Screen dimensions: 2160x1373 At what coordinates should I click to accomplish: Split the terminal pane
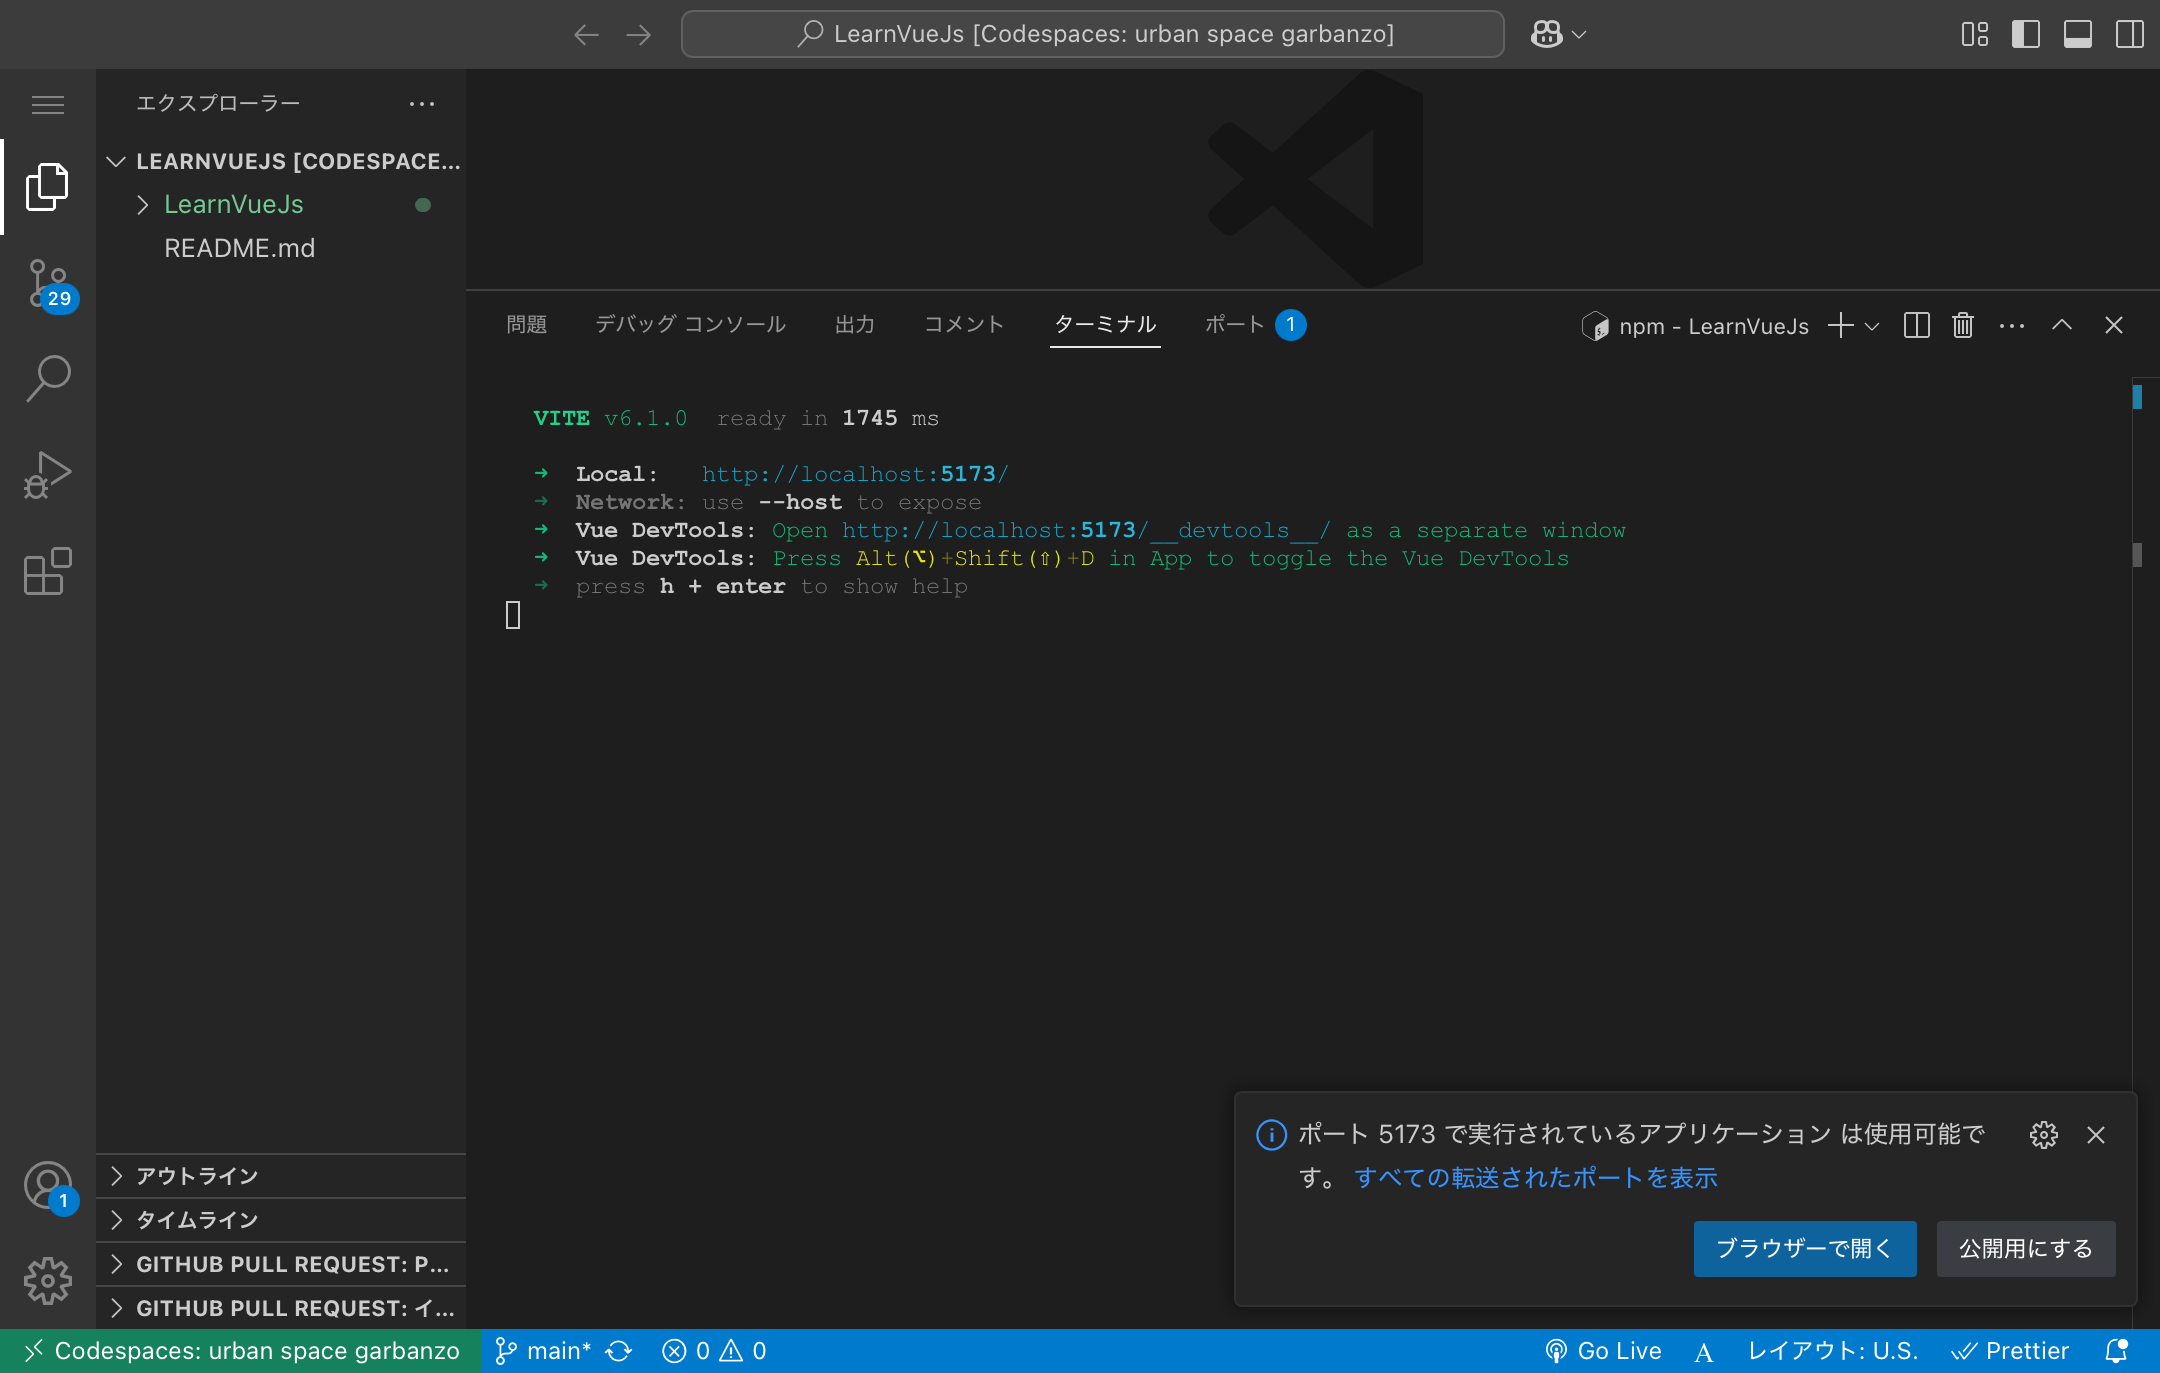[x=1916, y=325]
